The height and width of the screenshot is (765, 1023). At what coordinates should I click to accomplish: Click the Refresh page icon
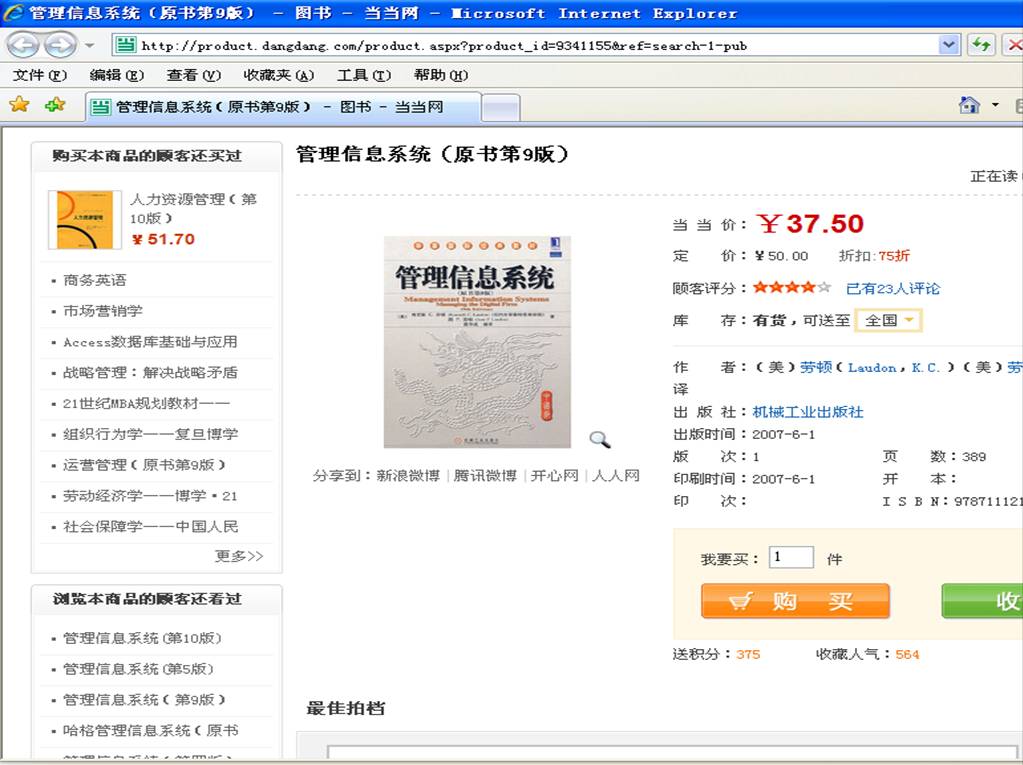coord(981,45)
